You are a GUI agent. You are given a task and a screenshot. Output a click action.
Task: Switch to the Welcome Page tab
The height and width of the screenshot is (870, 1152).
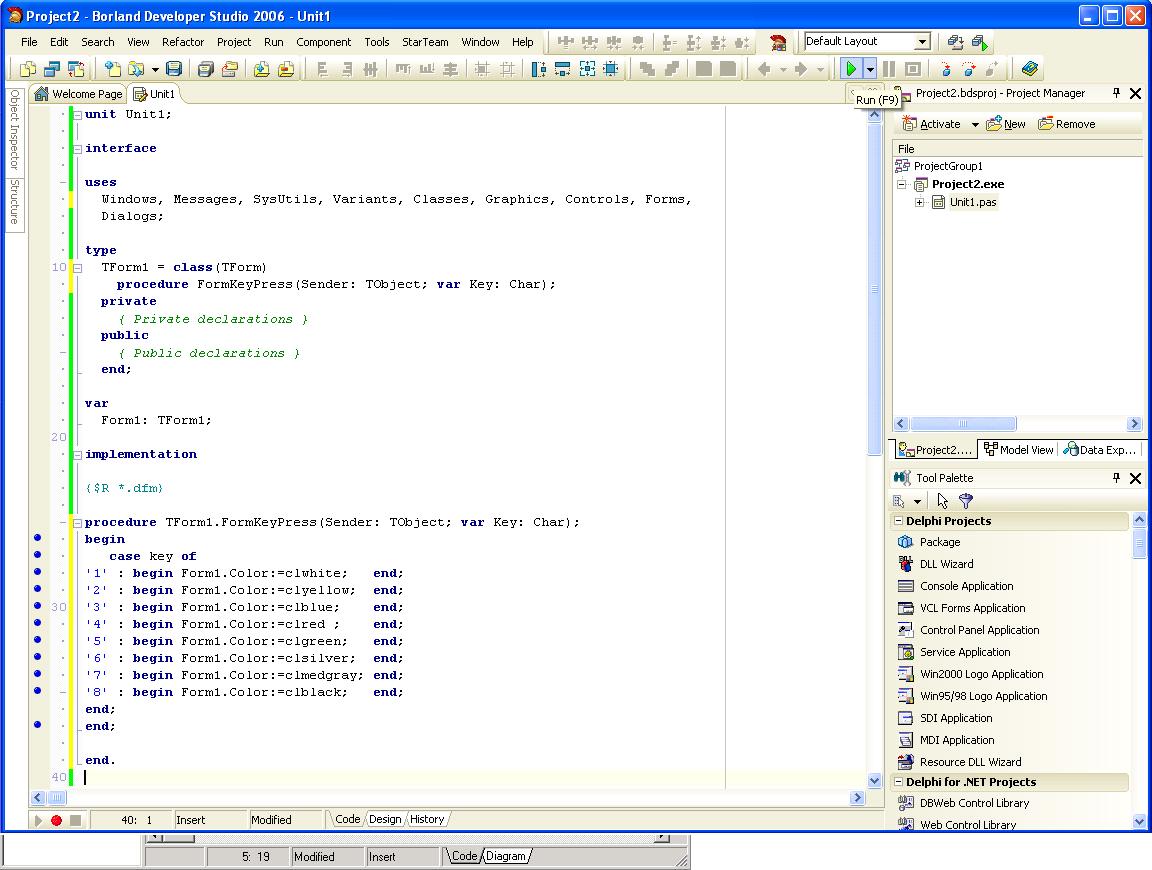coord(78,94)
